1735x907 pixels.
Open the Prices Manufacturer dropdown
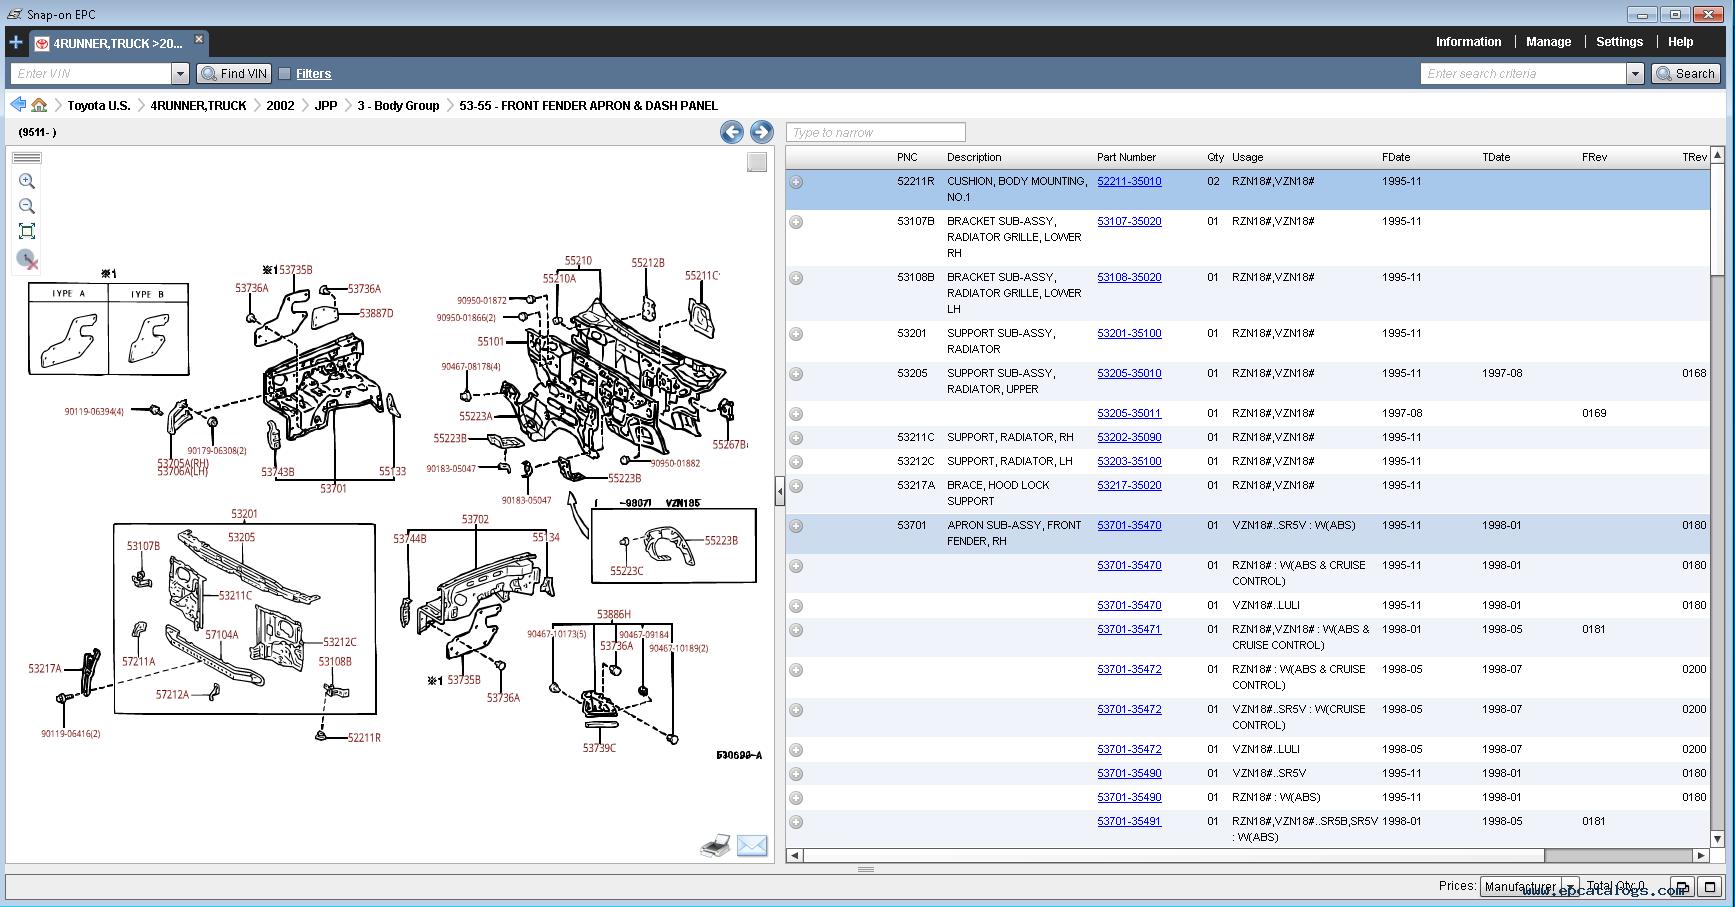(x=1529, y=887)
